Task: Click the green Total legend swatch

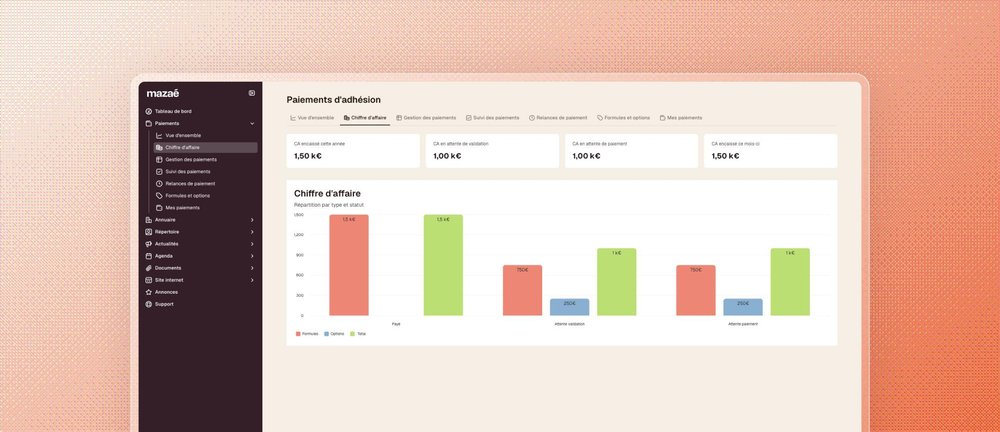Action: 353,334
